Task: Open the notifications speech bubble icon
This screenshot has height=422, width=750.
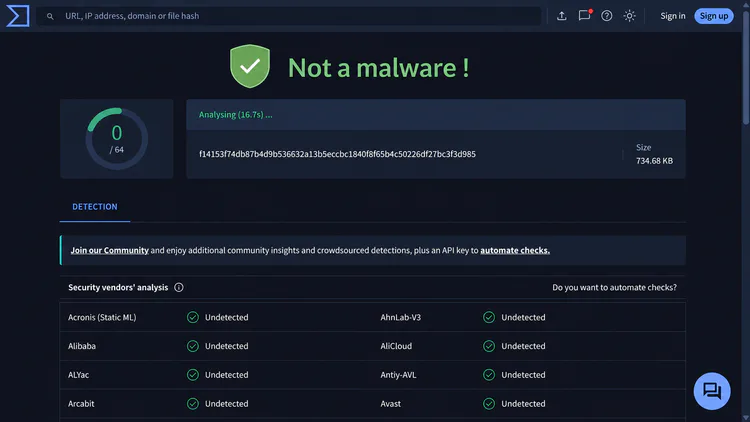Action: [x=585, y=15]
